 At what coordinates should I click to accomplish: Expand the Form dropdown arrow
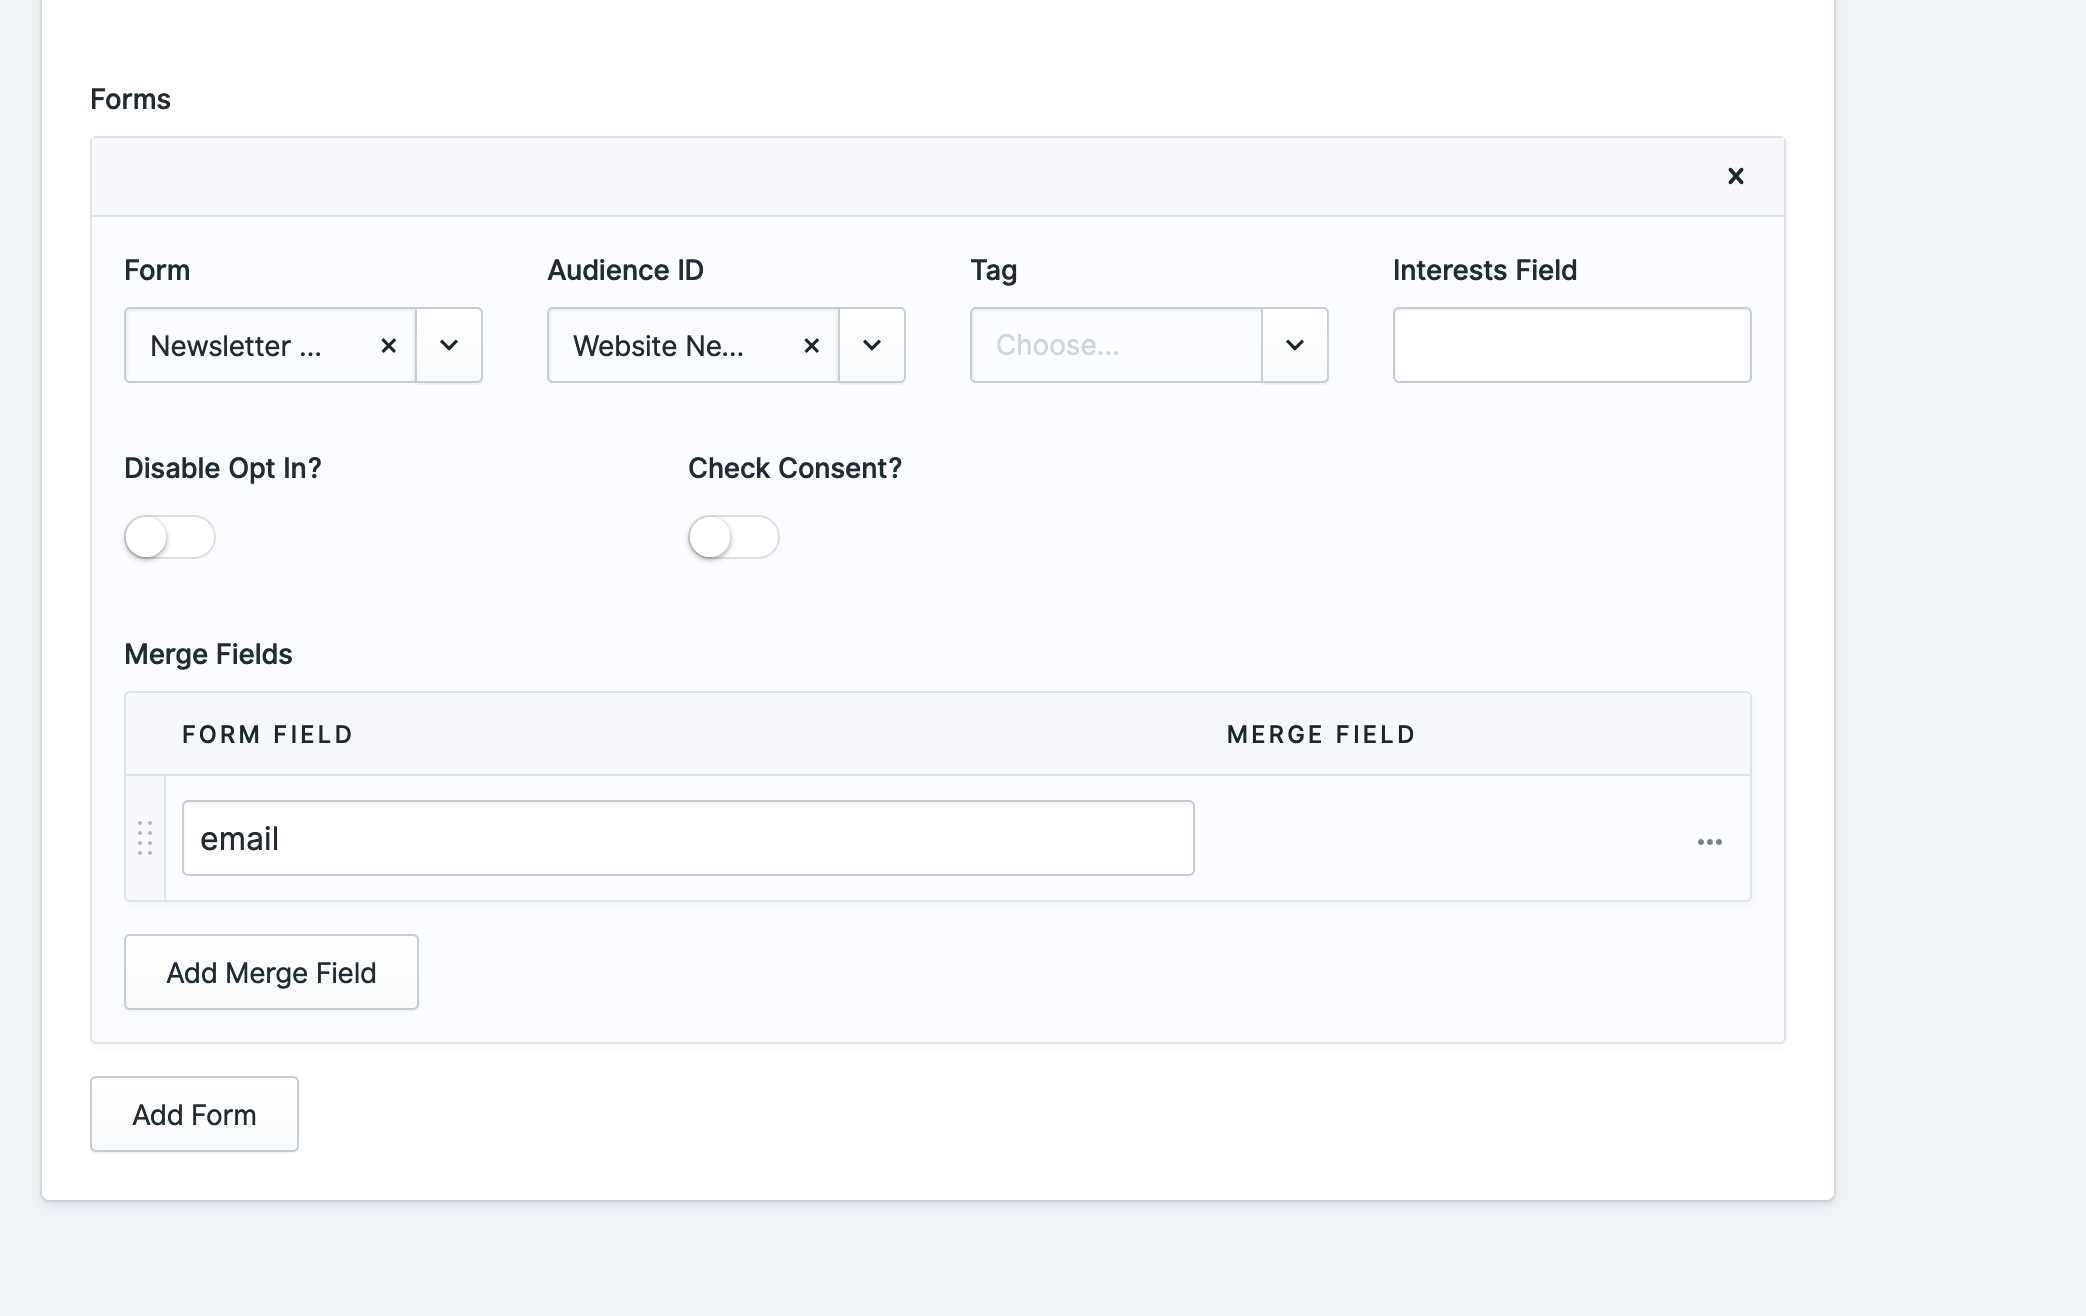pos(449,345)
